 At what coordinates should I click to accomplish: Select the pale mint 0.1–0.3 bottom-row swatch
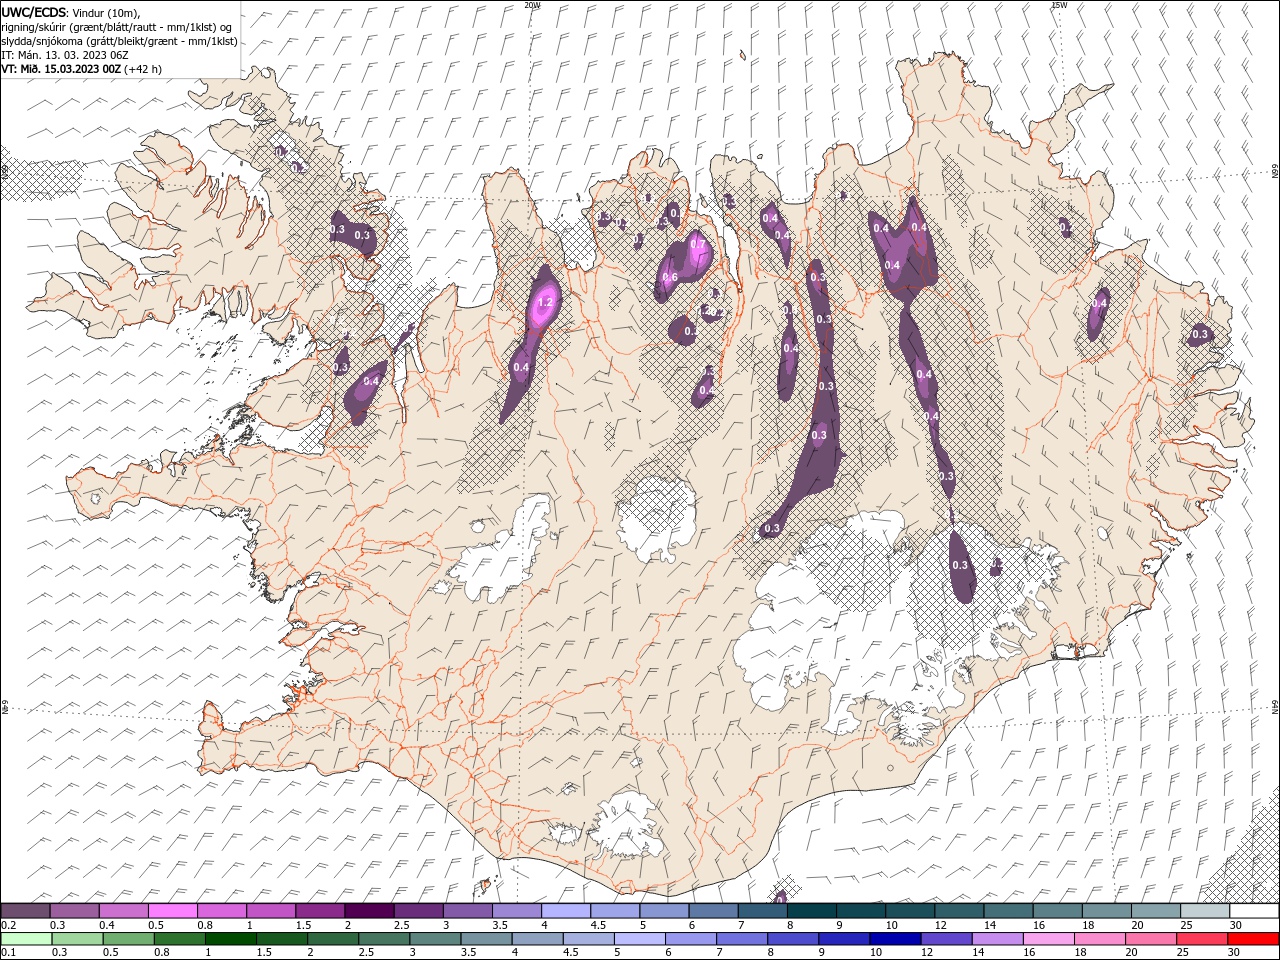pyautogui.click(x=26, y=939)
